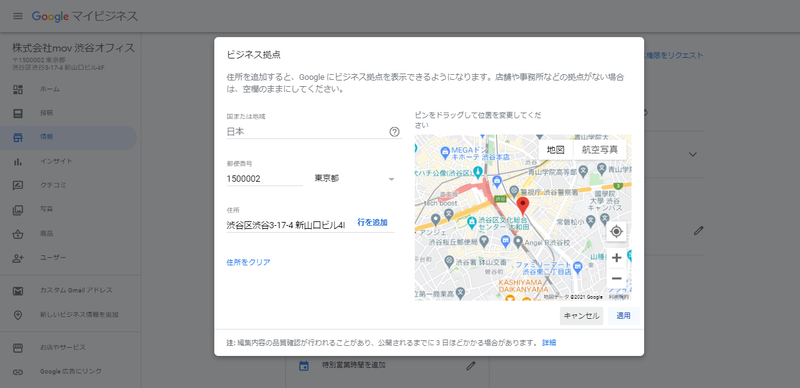
Task: Click the 詳細 link in the note
Action: (x=549, y=343)
